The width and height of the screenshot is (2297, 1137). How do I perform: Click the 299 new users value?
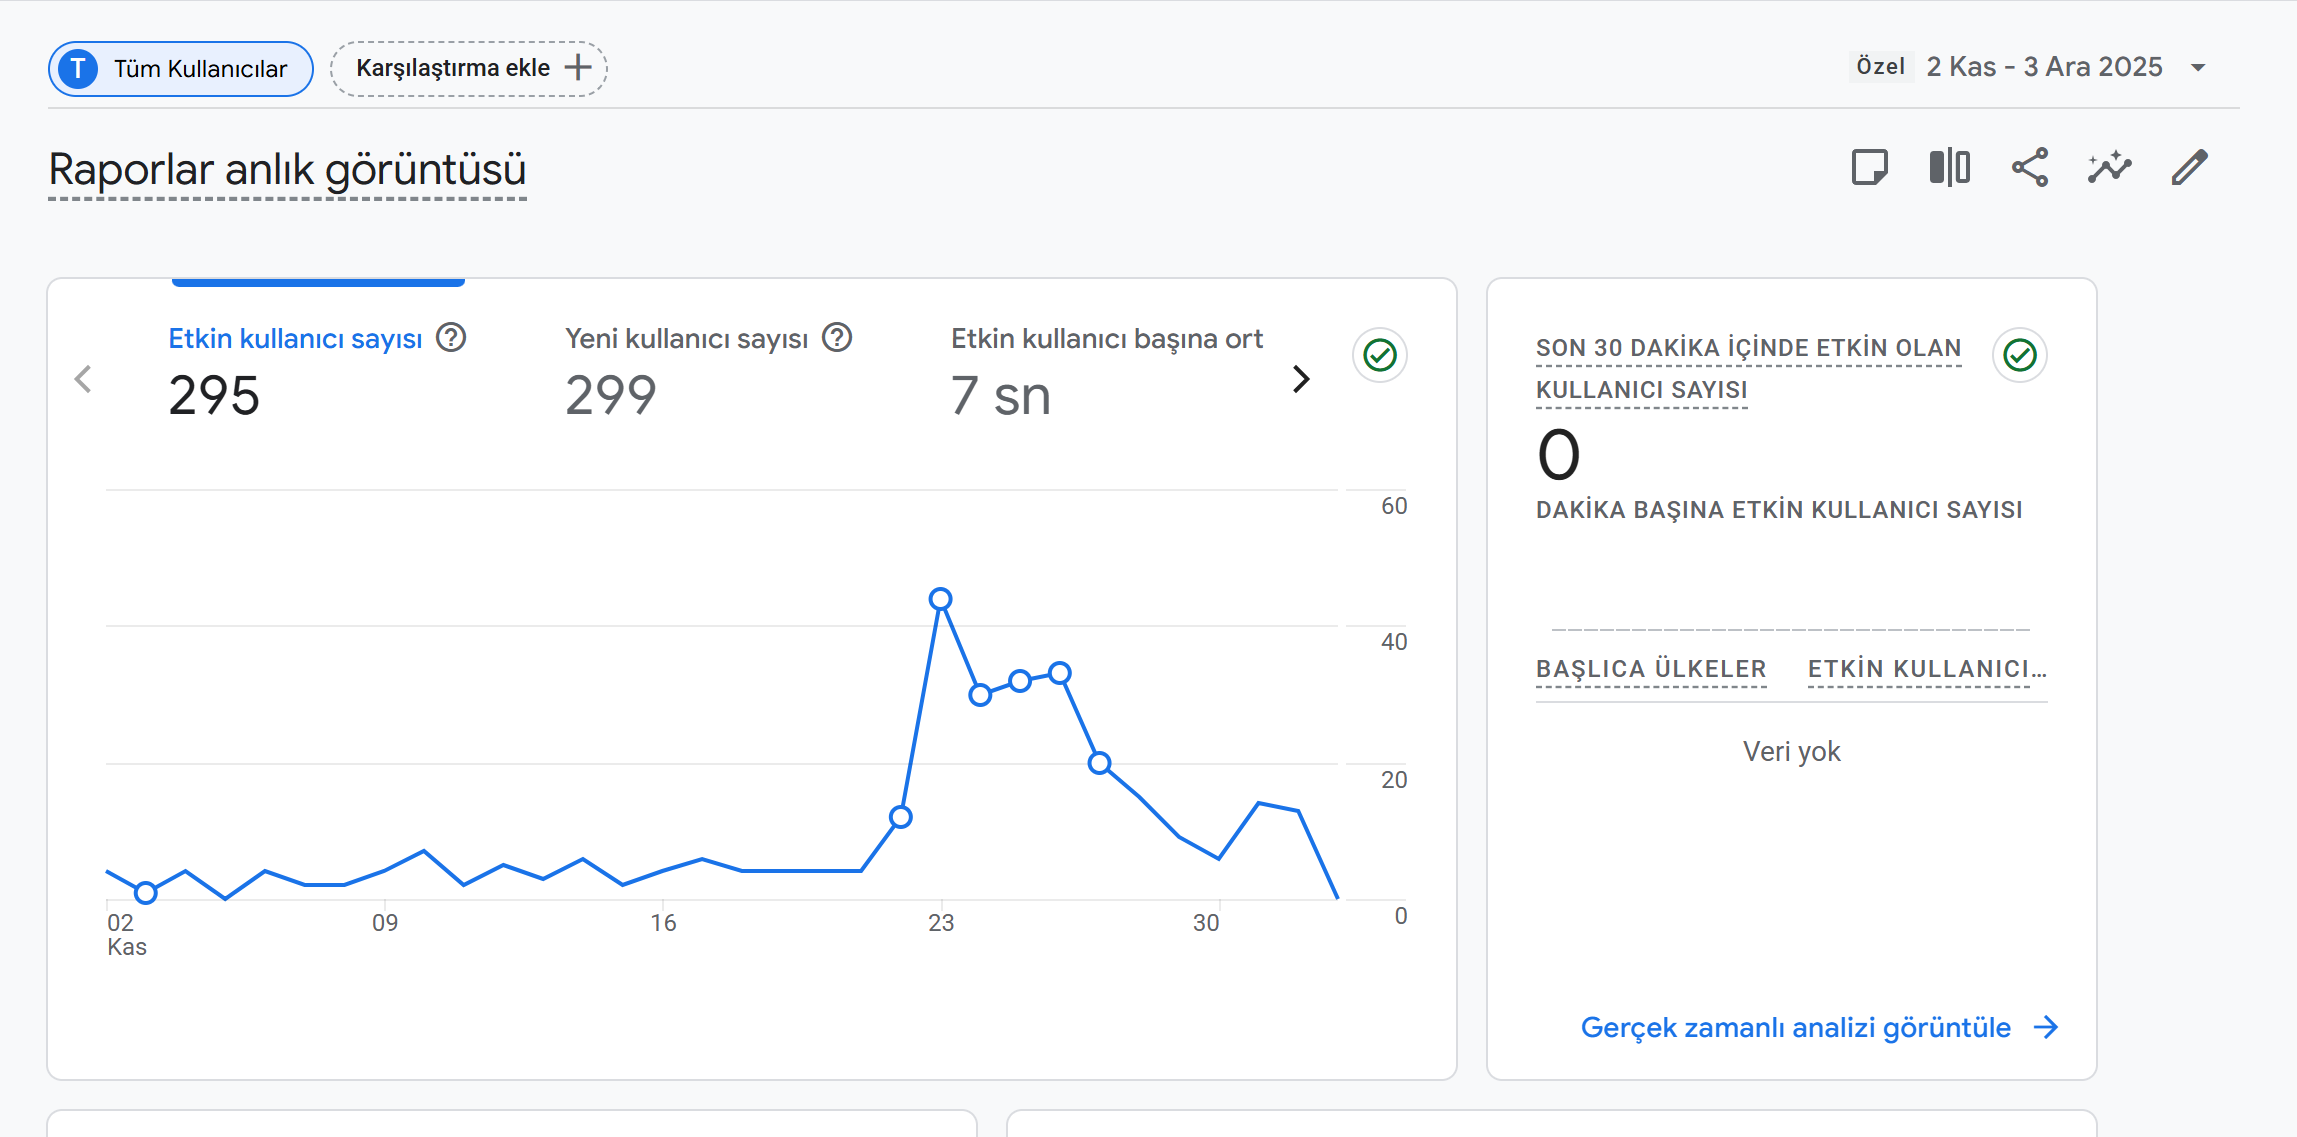[611, 395]
